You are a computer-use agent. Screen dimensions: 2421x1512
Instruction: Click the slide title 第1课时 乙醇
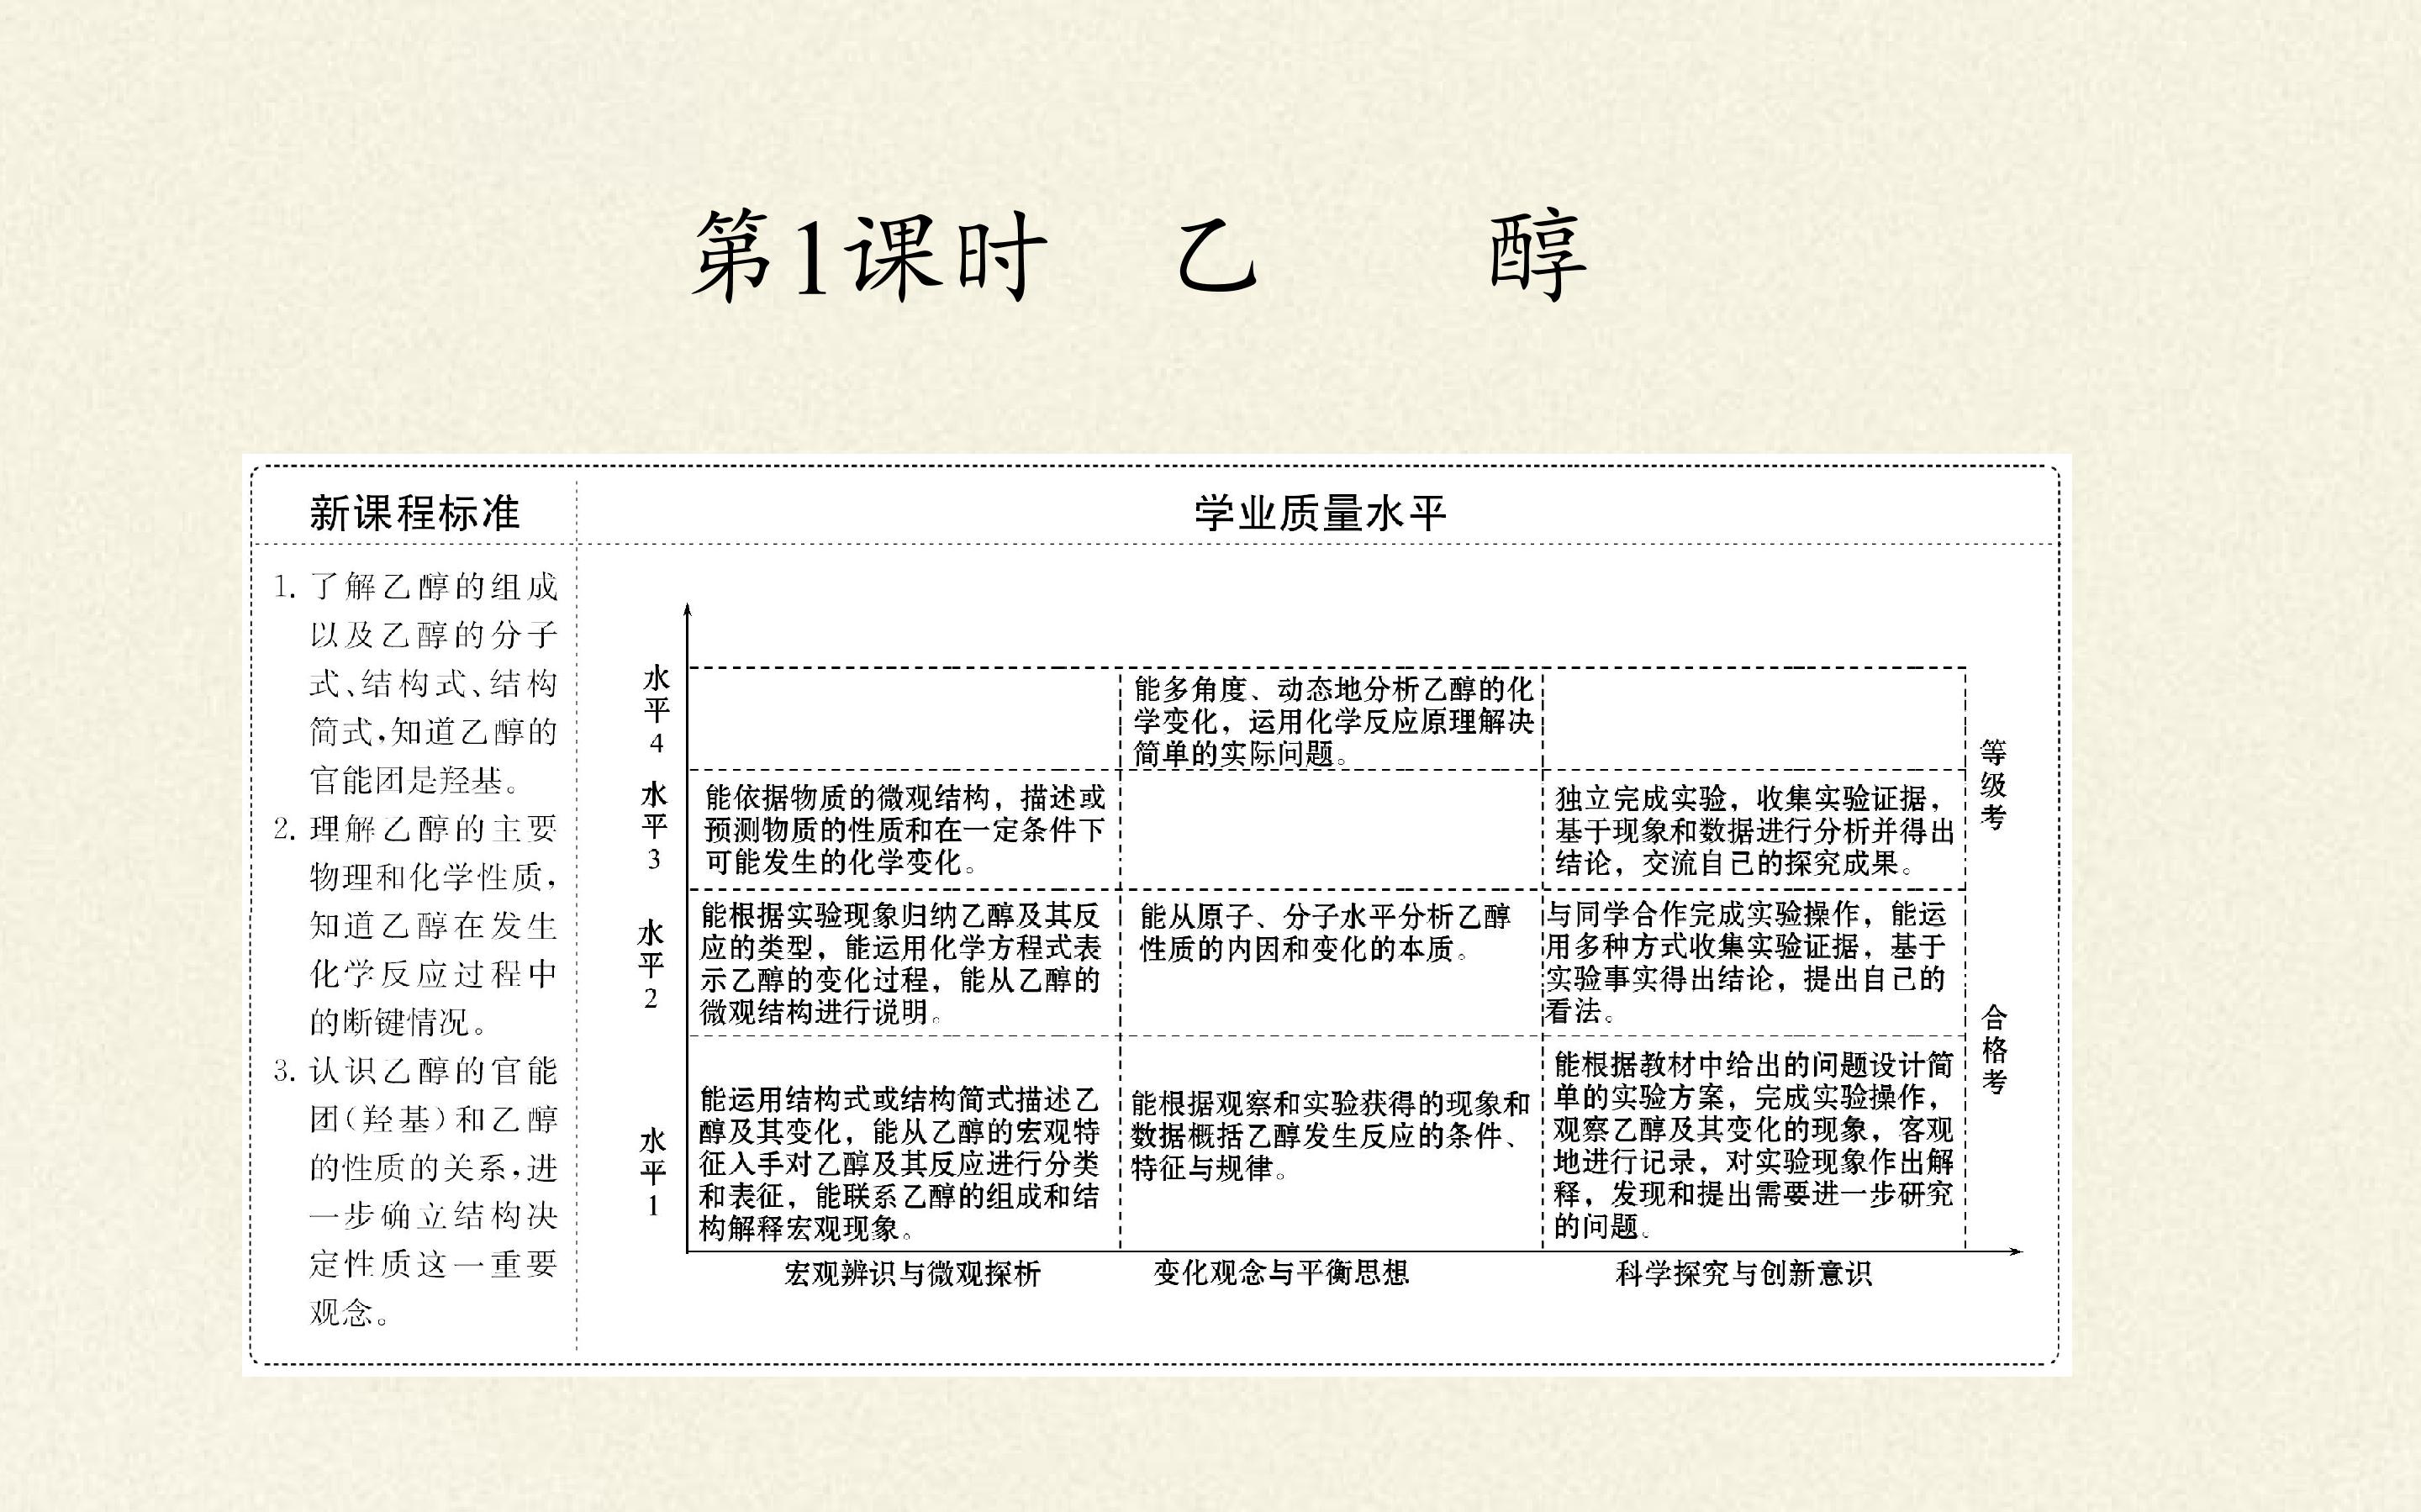(1140, 255)
